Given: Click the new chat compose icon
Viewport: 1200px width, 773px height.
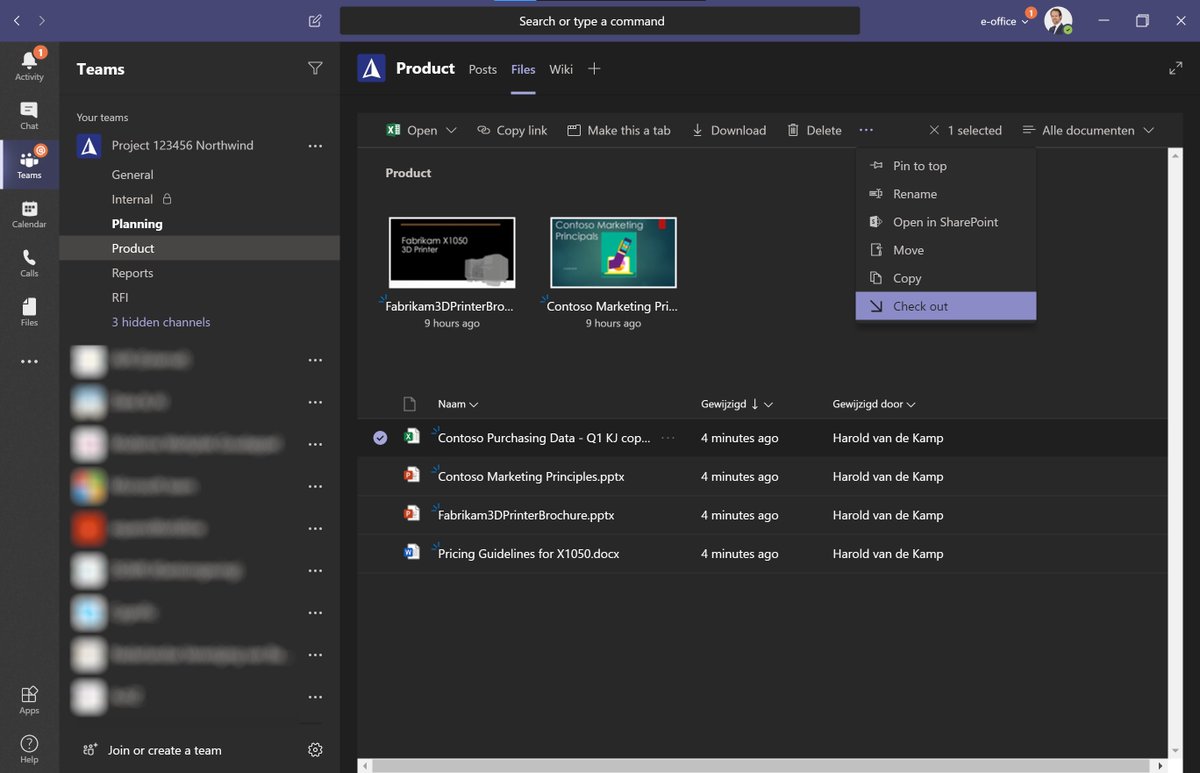Looking at the screenshot, I should coord(315,20).
